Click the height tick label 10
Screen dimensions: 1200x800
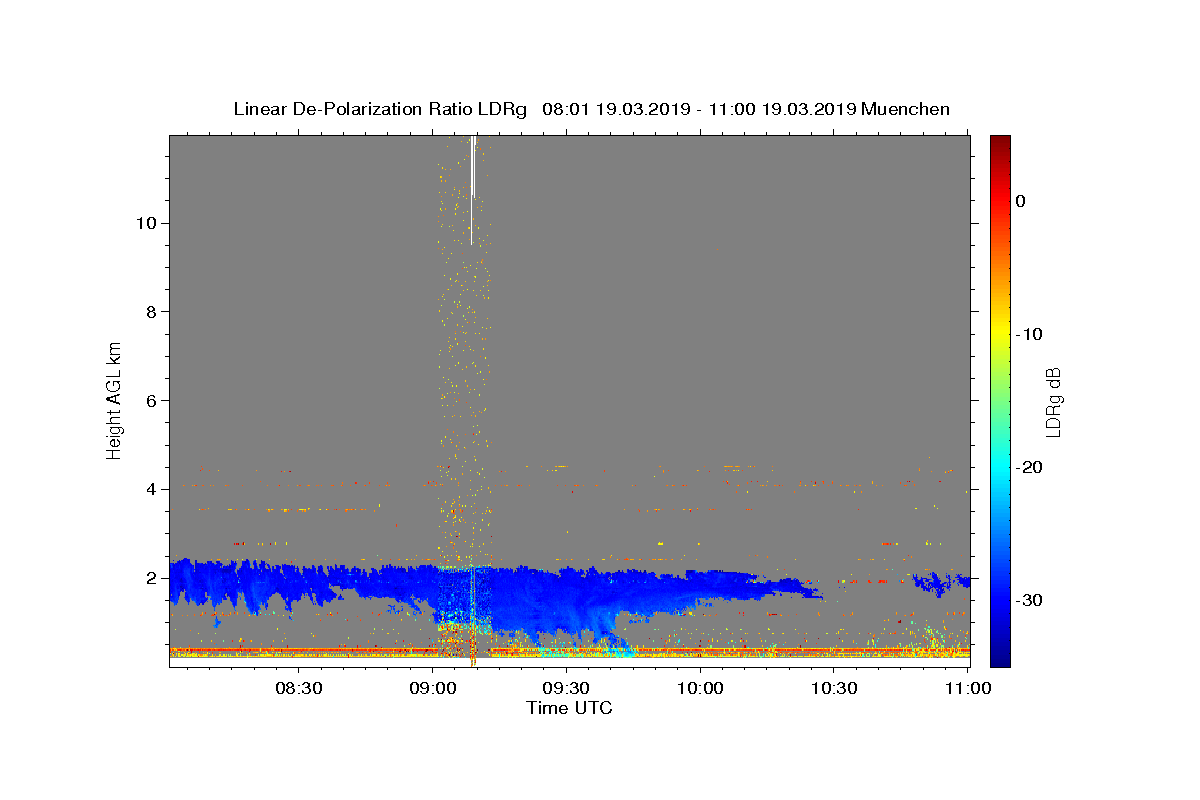click(x=145, y=223)
